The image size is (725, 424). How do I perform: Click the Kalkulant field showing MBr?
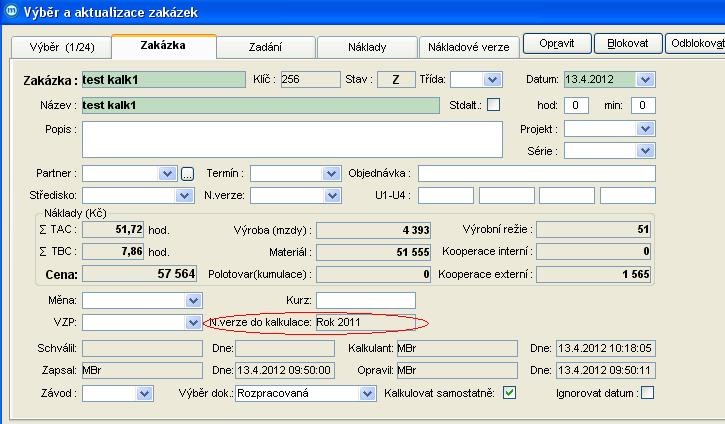click(x=457, y=349)
